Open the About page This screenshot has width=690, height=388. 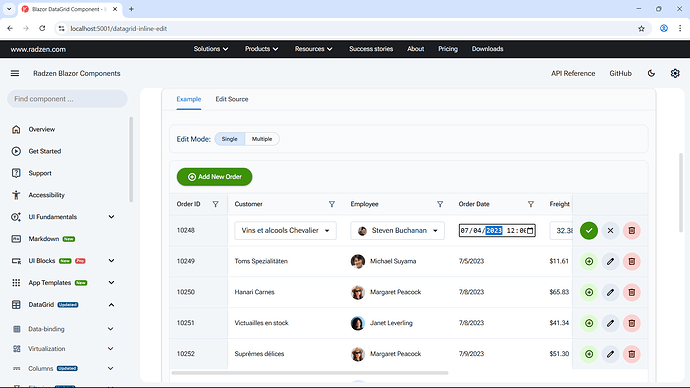(415, 49)
